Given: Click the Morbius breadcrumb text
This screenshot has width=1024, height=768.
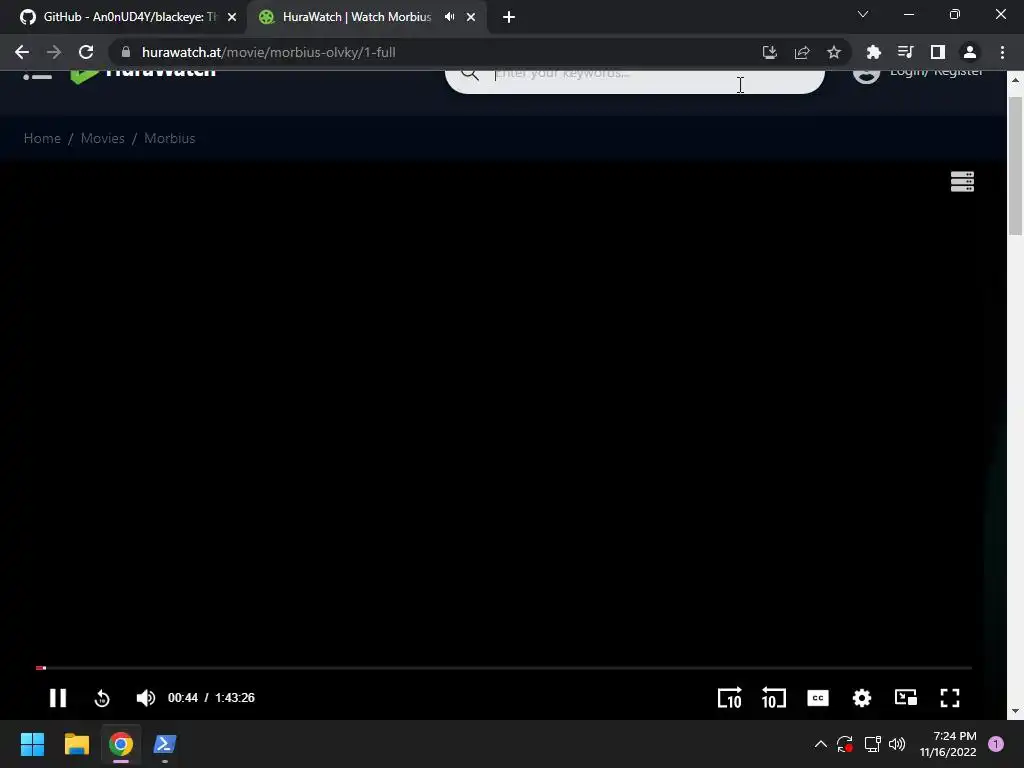Looking at the screenshot, I should click(x=170, y=138).
